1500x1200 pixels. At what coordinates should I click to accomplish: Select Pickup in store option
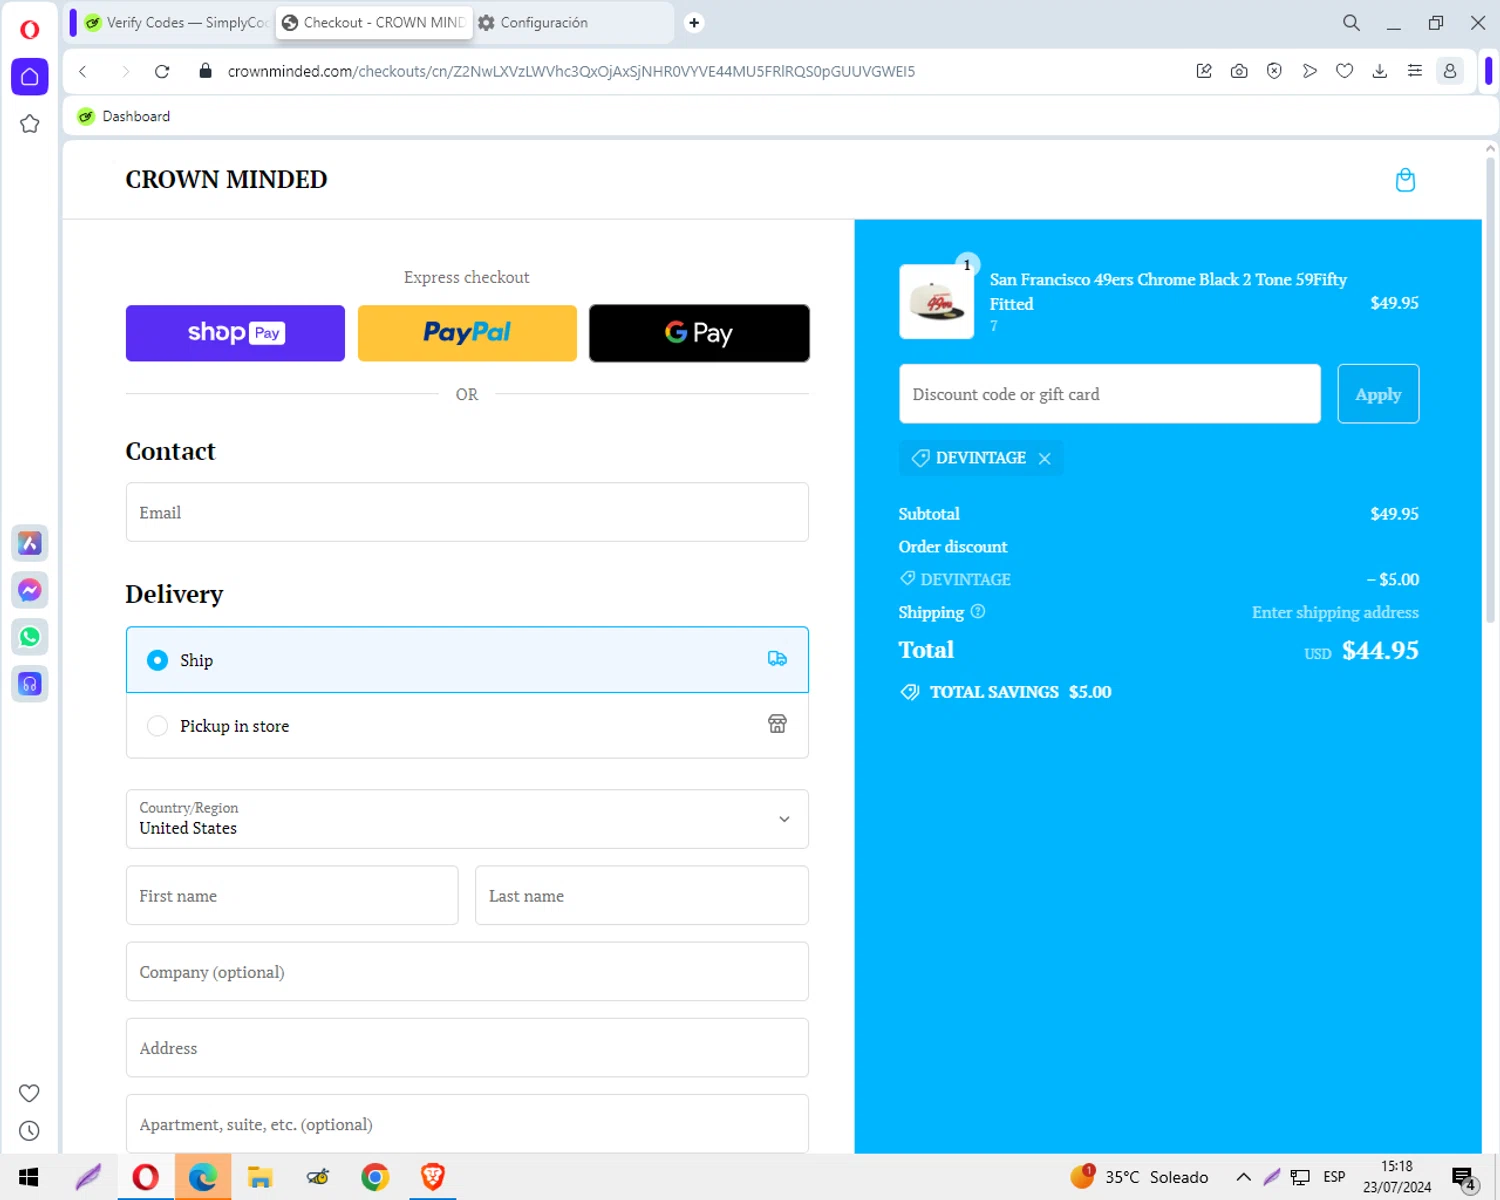pyautogui.click(x=467, y=726)
